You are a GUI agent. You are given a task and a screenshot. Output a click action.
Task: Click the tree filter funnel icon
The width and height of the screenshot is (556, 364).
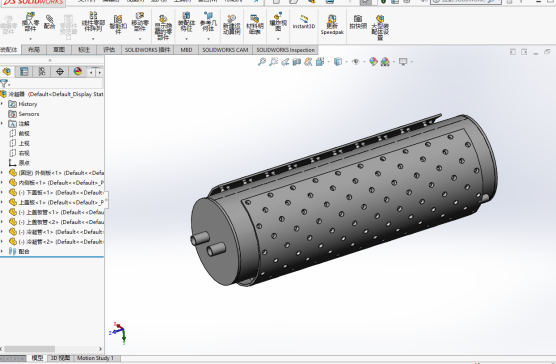pyautogui.click(x=4, y=83)
